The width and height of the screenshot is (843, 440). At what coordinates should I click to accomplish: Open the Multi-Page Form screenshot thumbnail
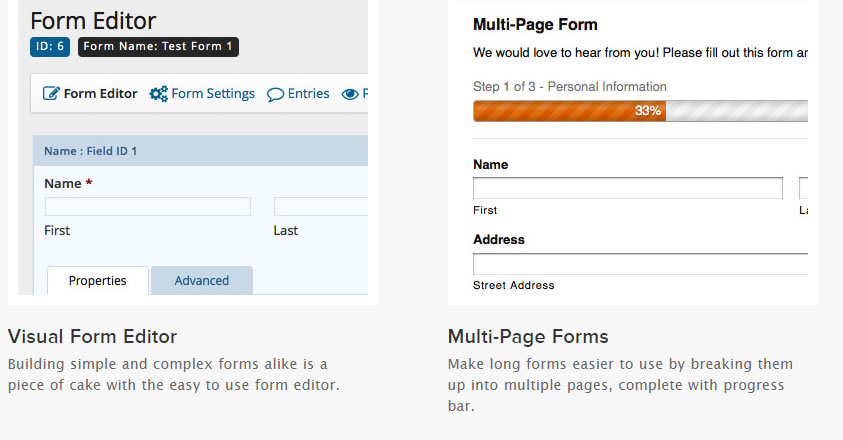pyautogui.click(x=633, y=152)
